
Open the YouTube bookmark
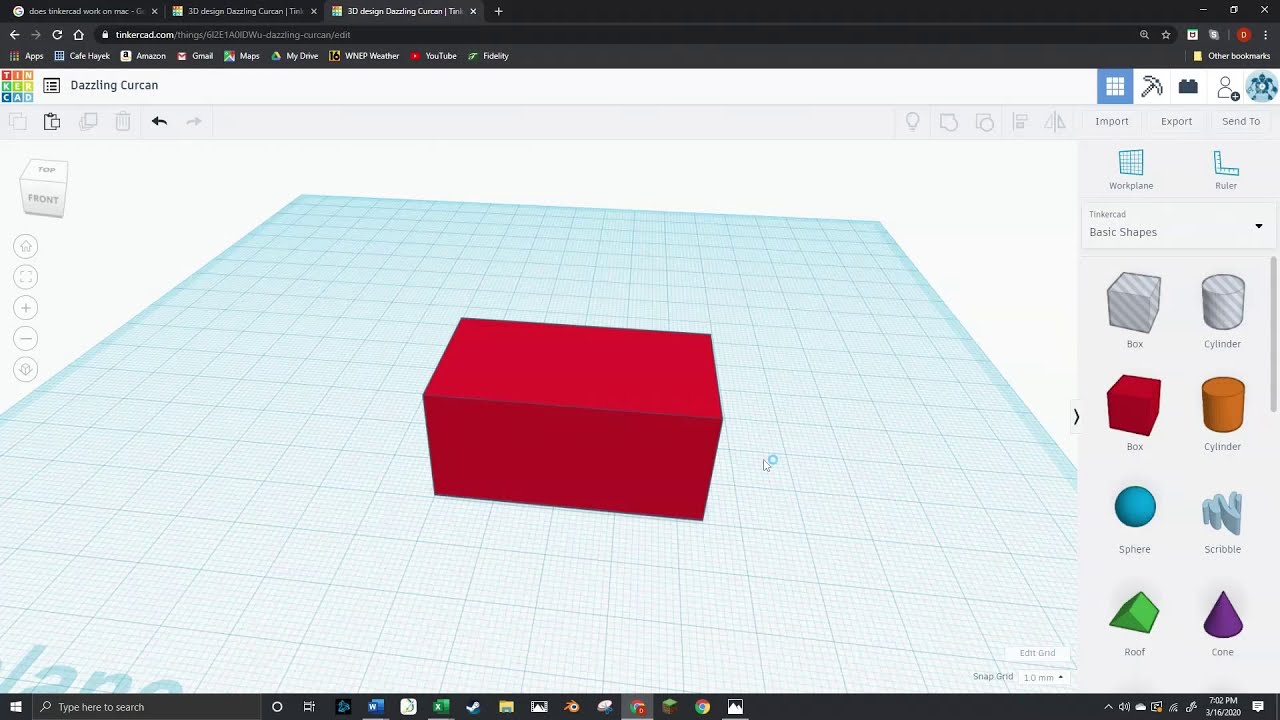433,56
